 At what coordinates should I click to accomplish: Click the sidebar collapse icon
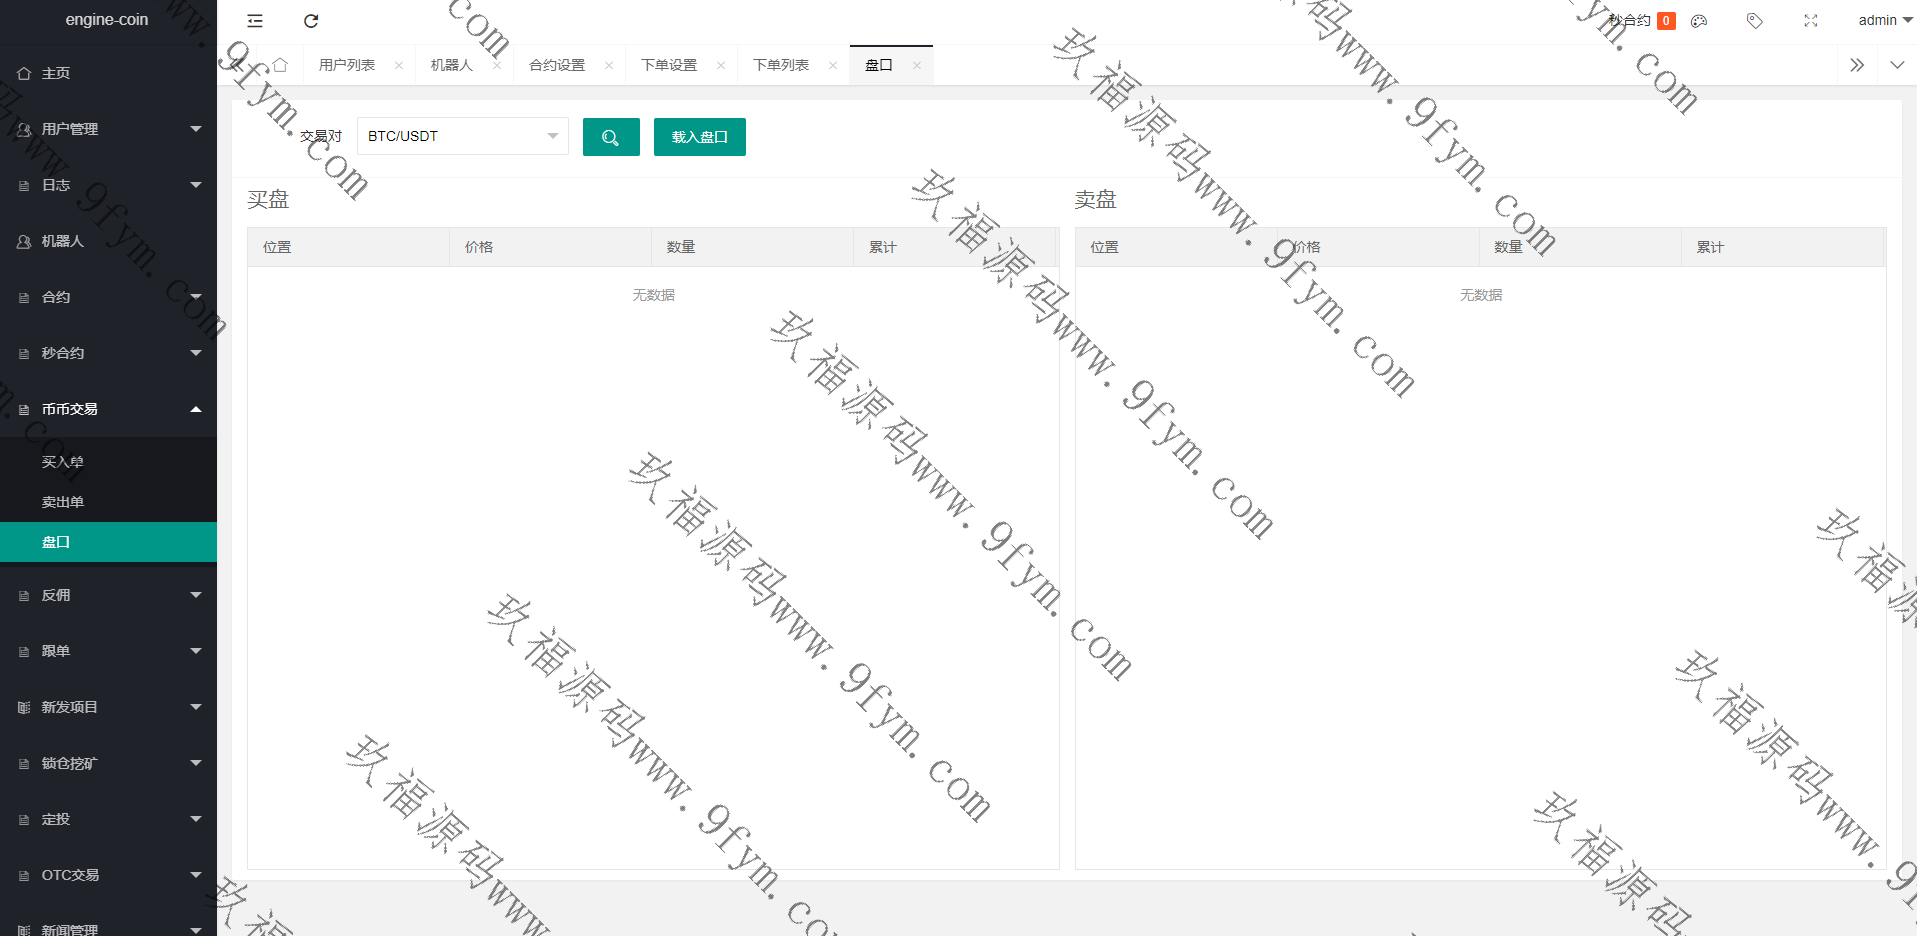tap(255, 21)
